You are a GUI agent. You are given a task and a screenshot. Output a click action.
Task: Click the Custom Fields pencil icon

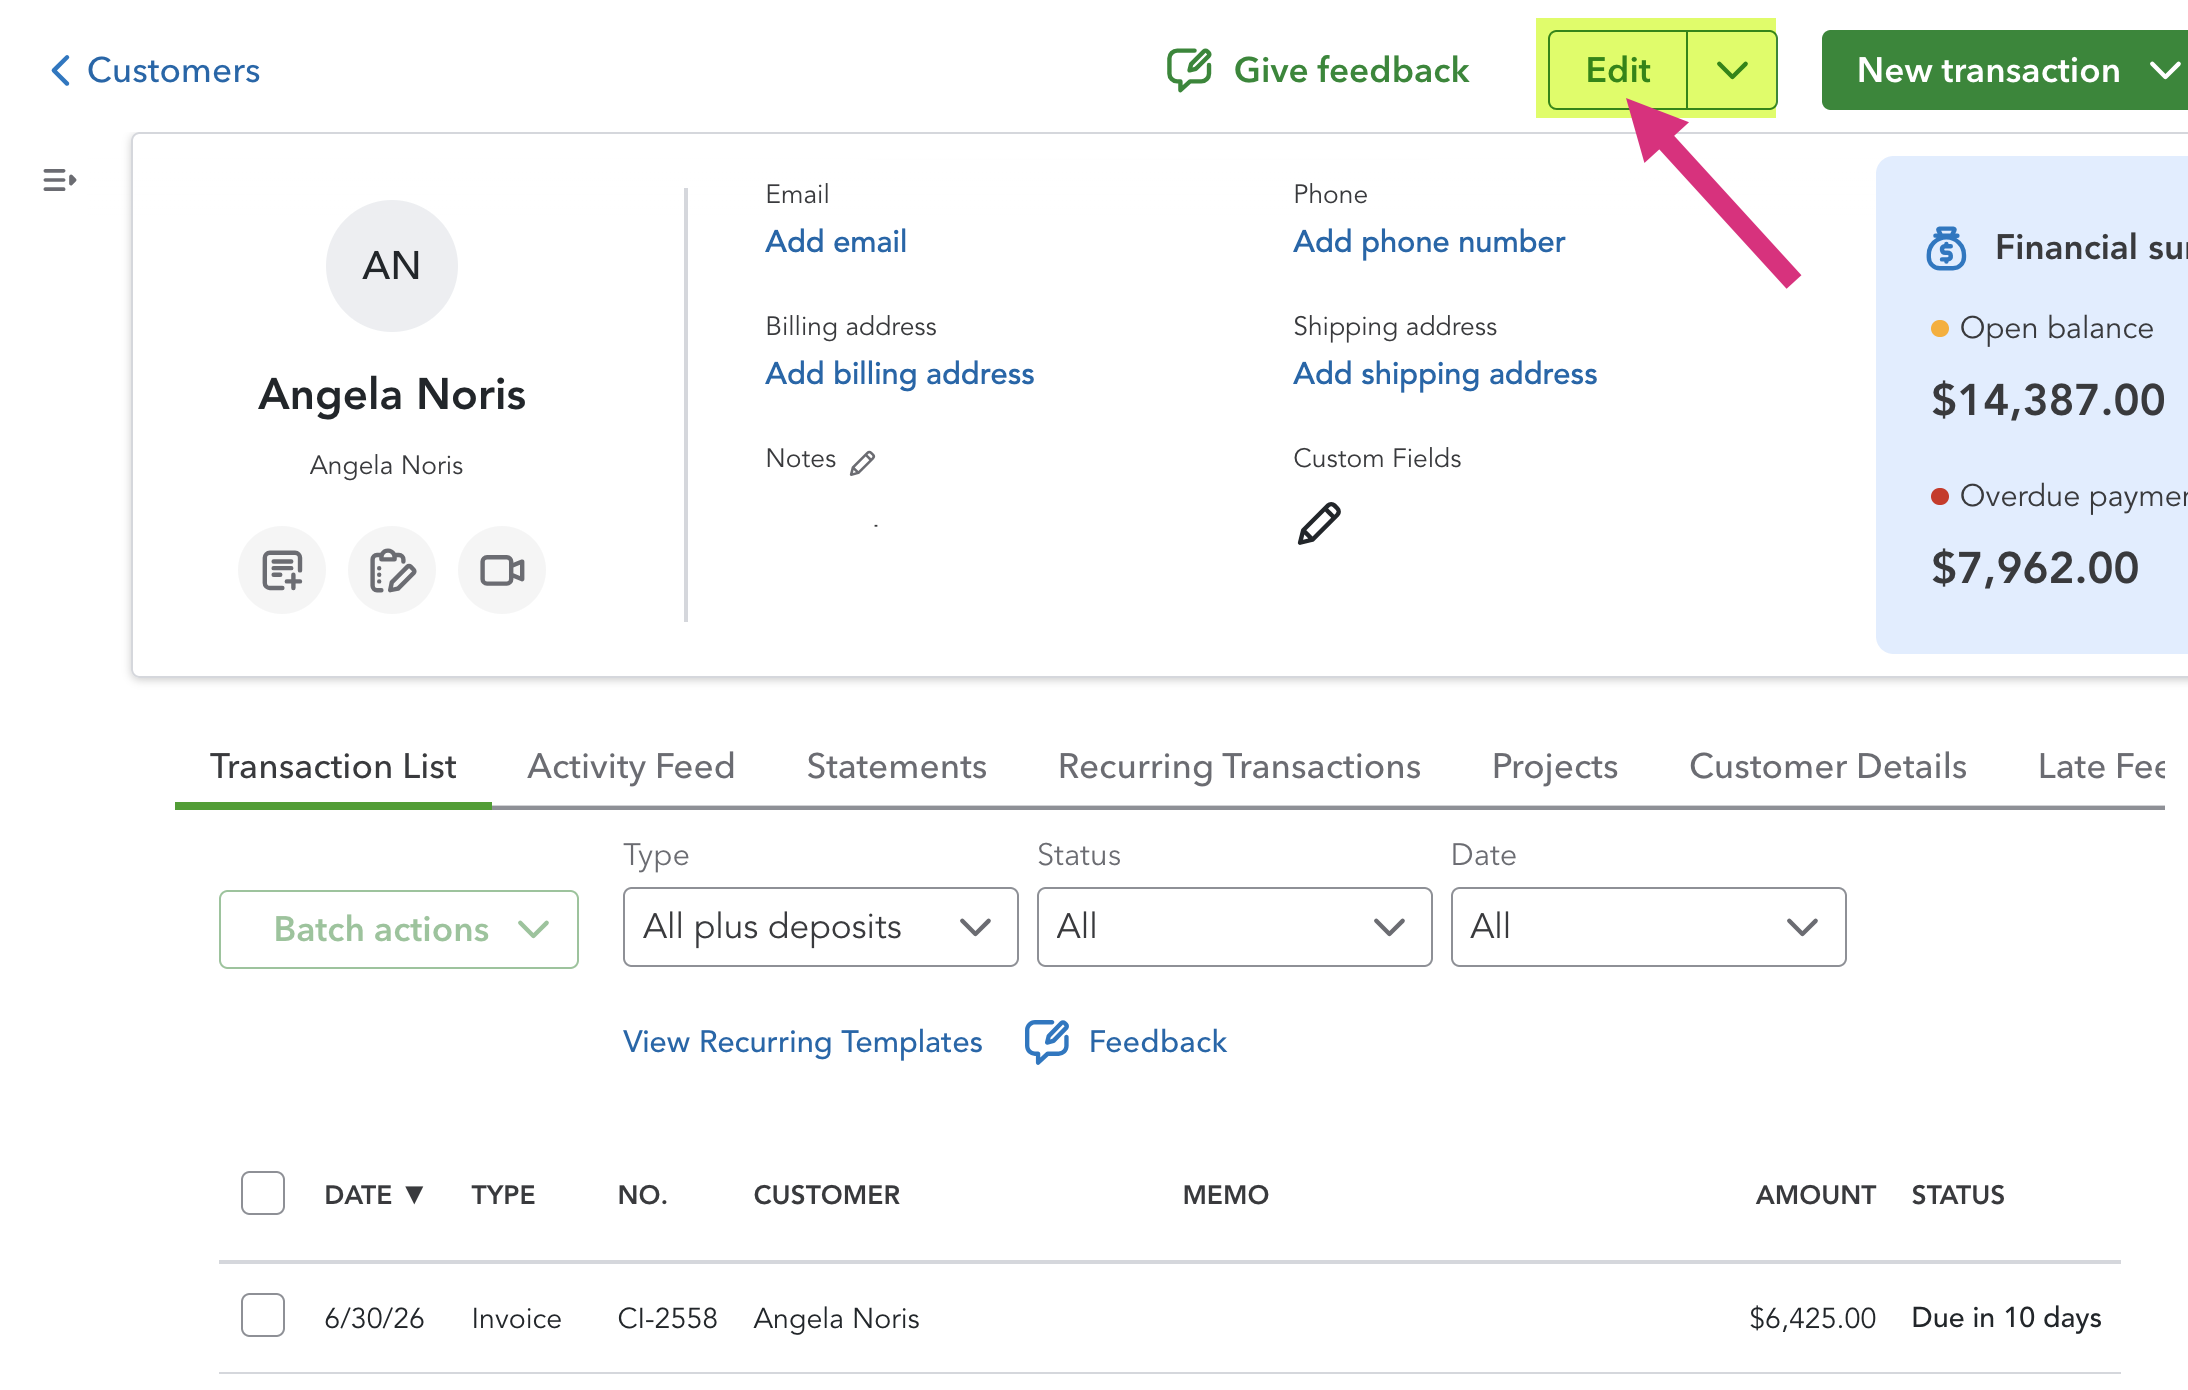pos(1319,523)
